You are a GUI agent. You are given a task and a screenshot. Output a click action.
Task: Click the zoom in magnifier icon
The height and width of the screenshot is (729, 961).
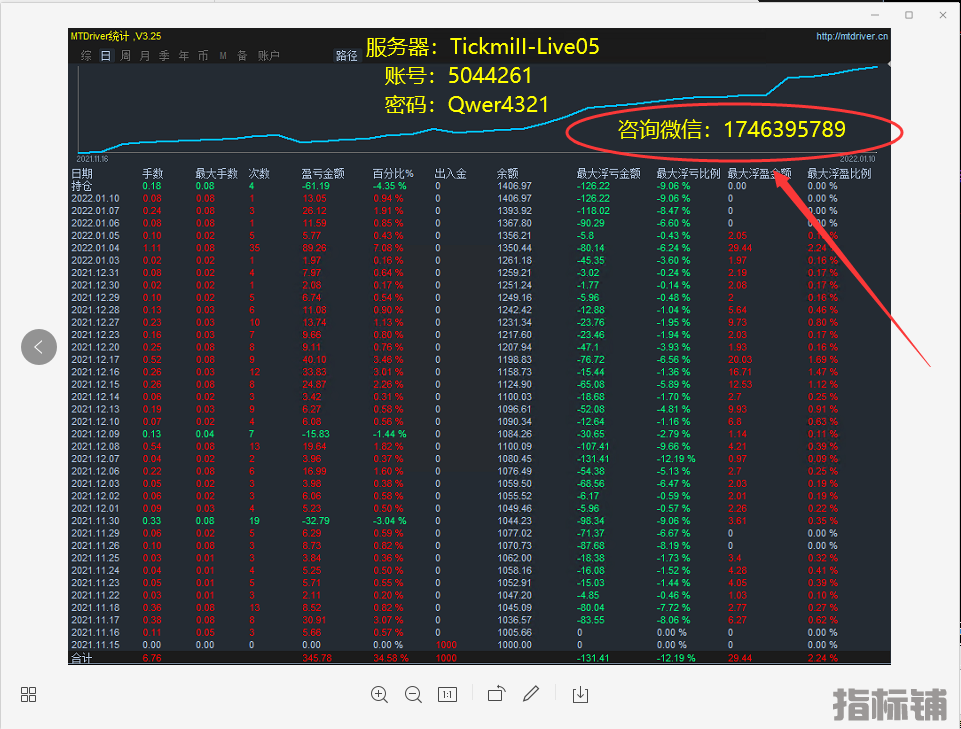[379, 694]
